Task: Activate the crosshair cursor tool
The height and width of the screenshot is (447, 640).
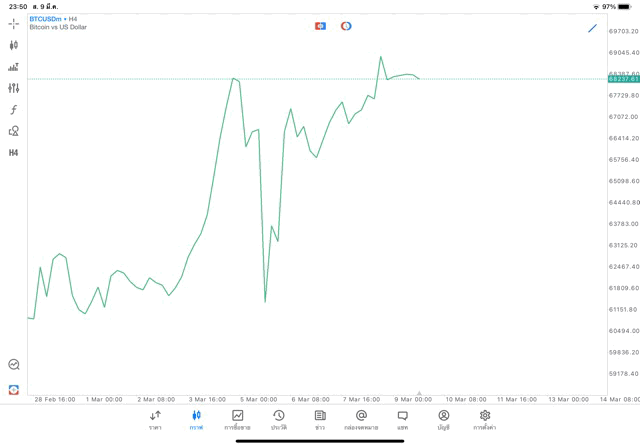Action: coord(13,23)
